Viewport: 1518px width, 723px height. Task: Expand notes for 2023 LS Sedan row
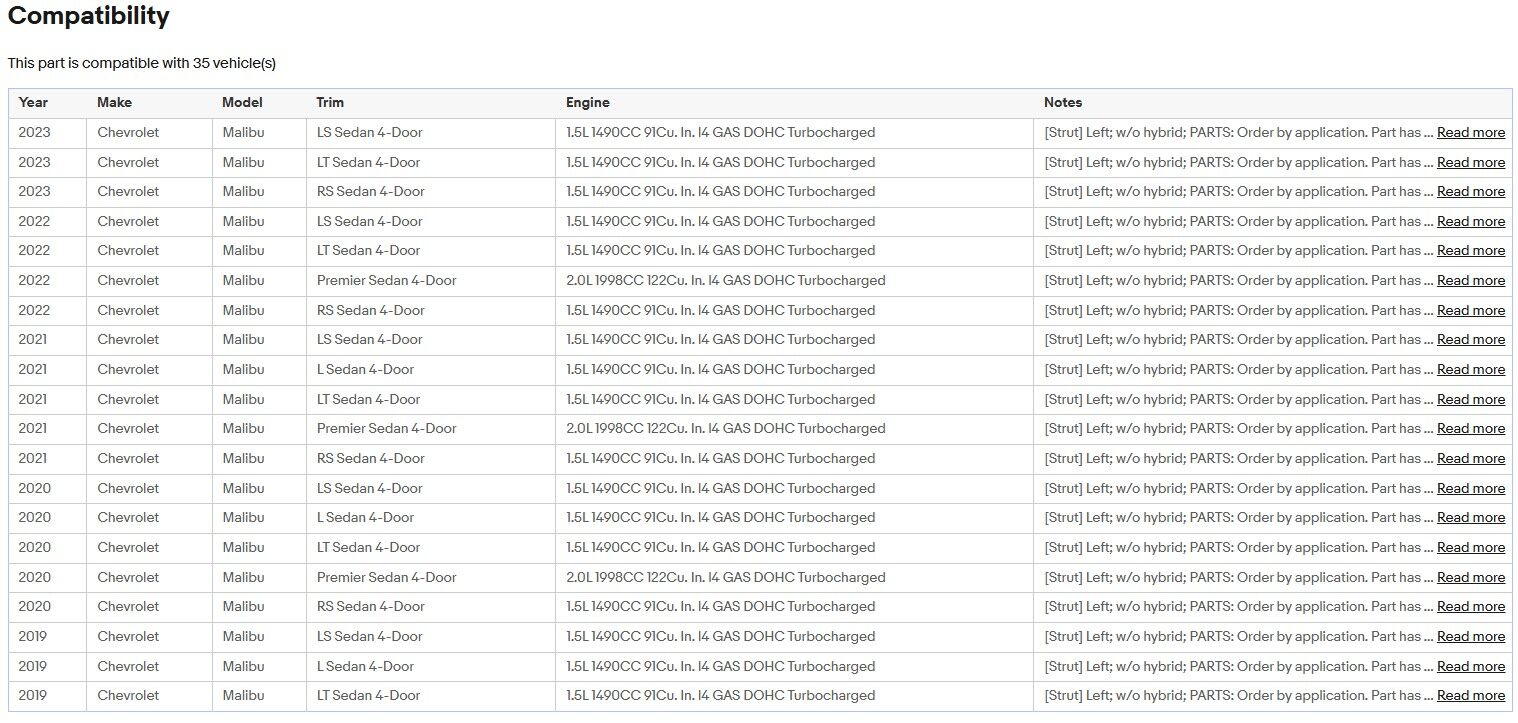(x=1470, y=133)
